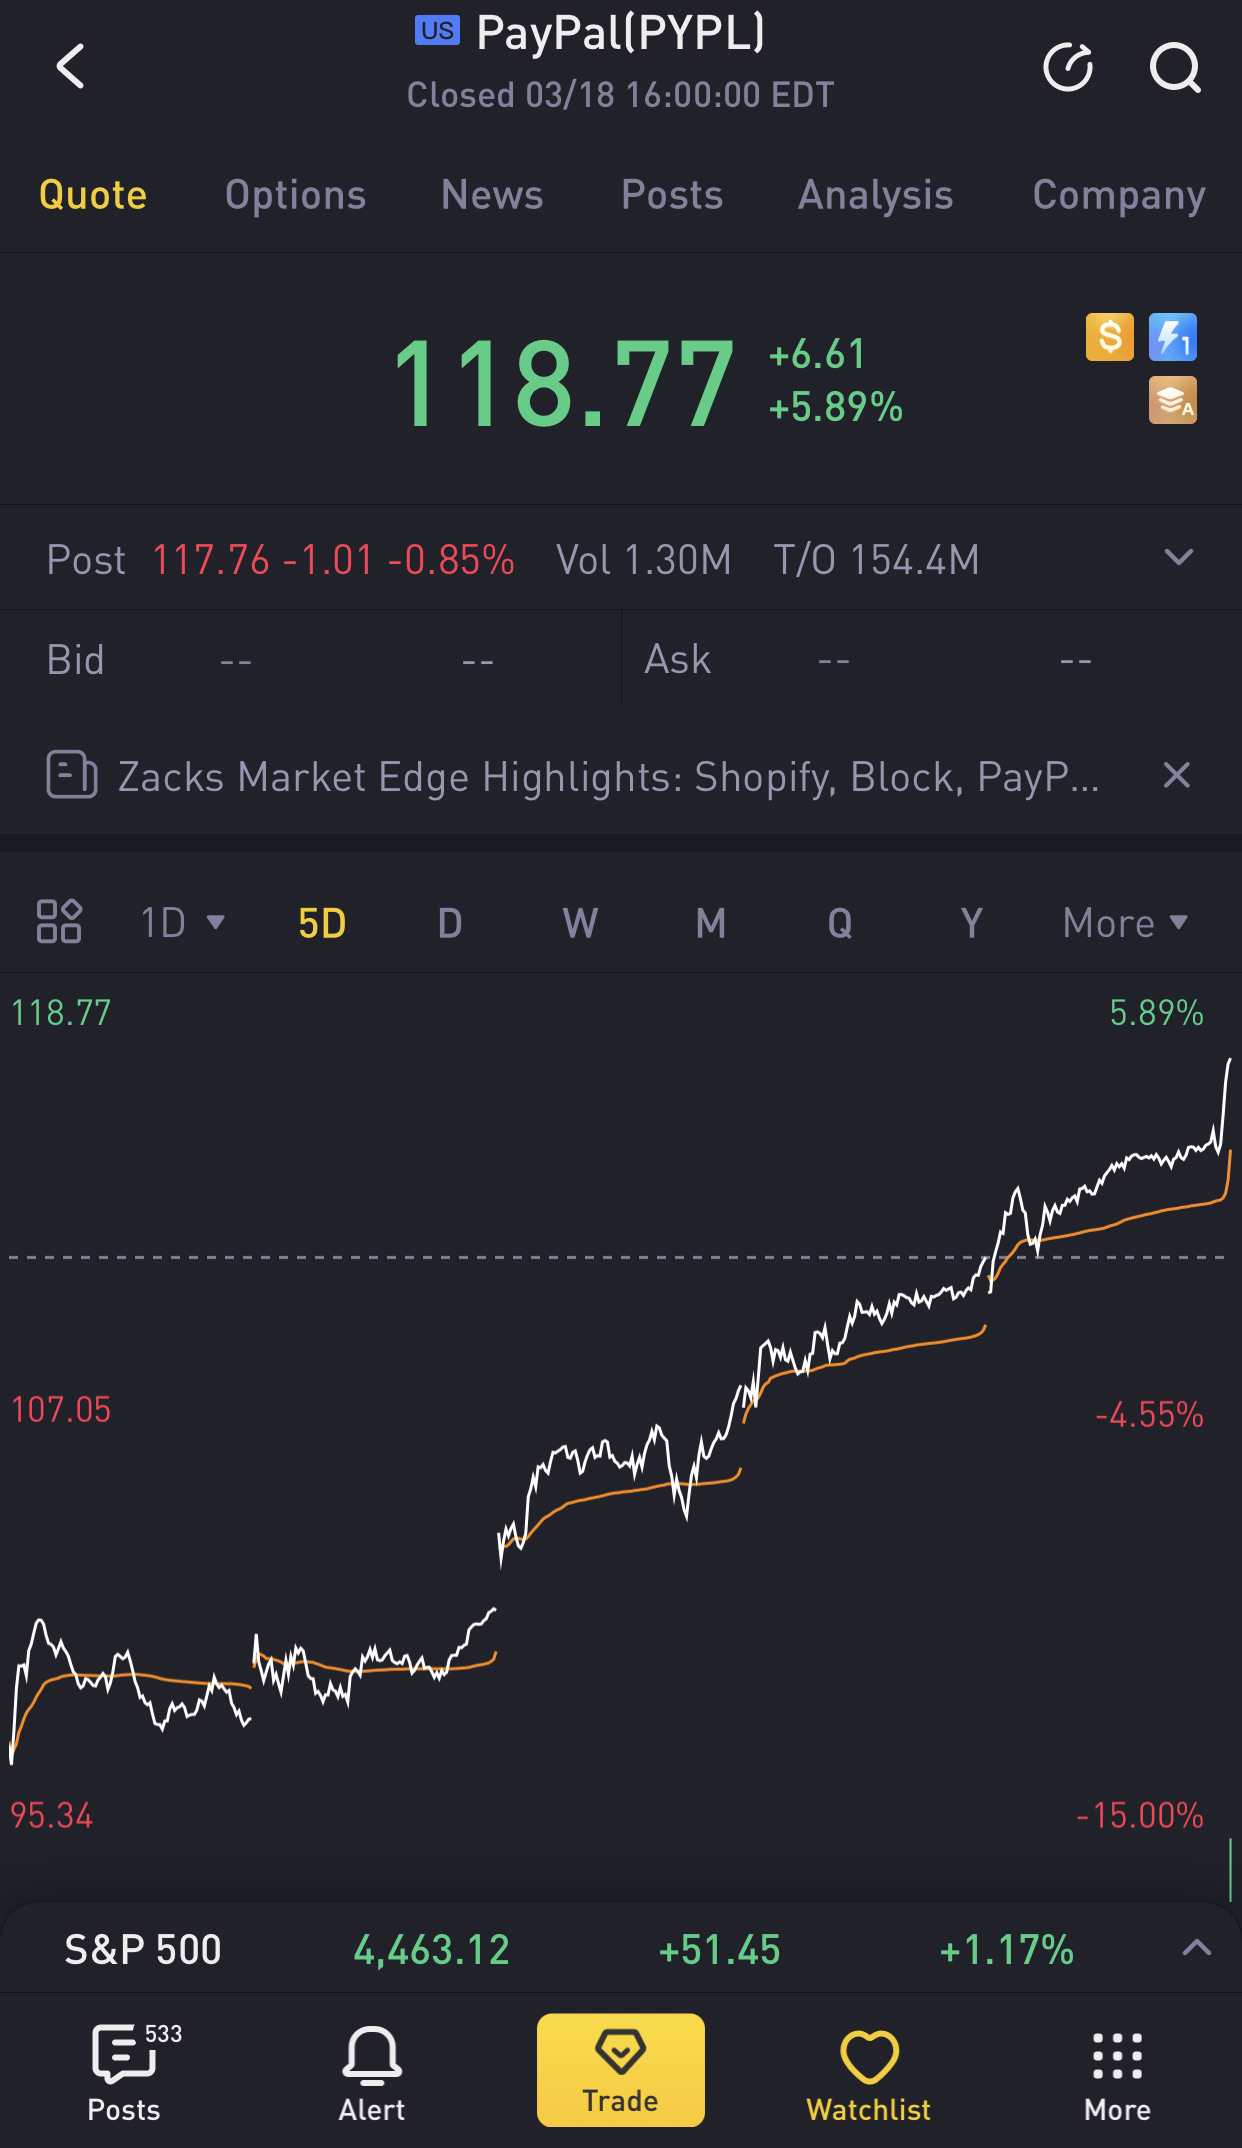The width and height of the screenshot is (1242, 2148).
Task: Expand the post-market details chevron
Action: click(1179, 558)
